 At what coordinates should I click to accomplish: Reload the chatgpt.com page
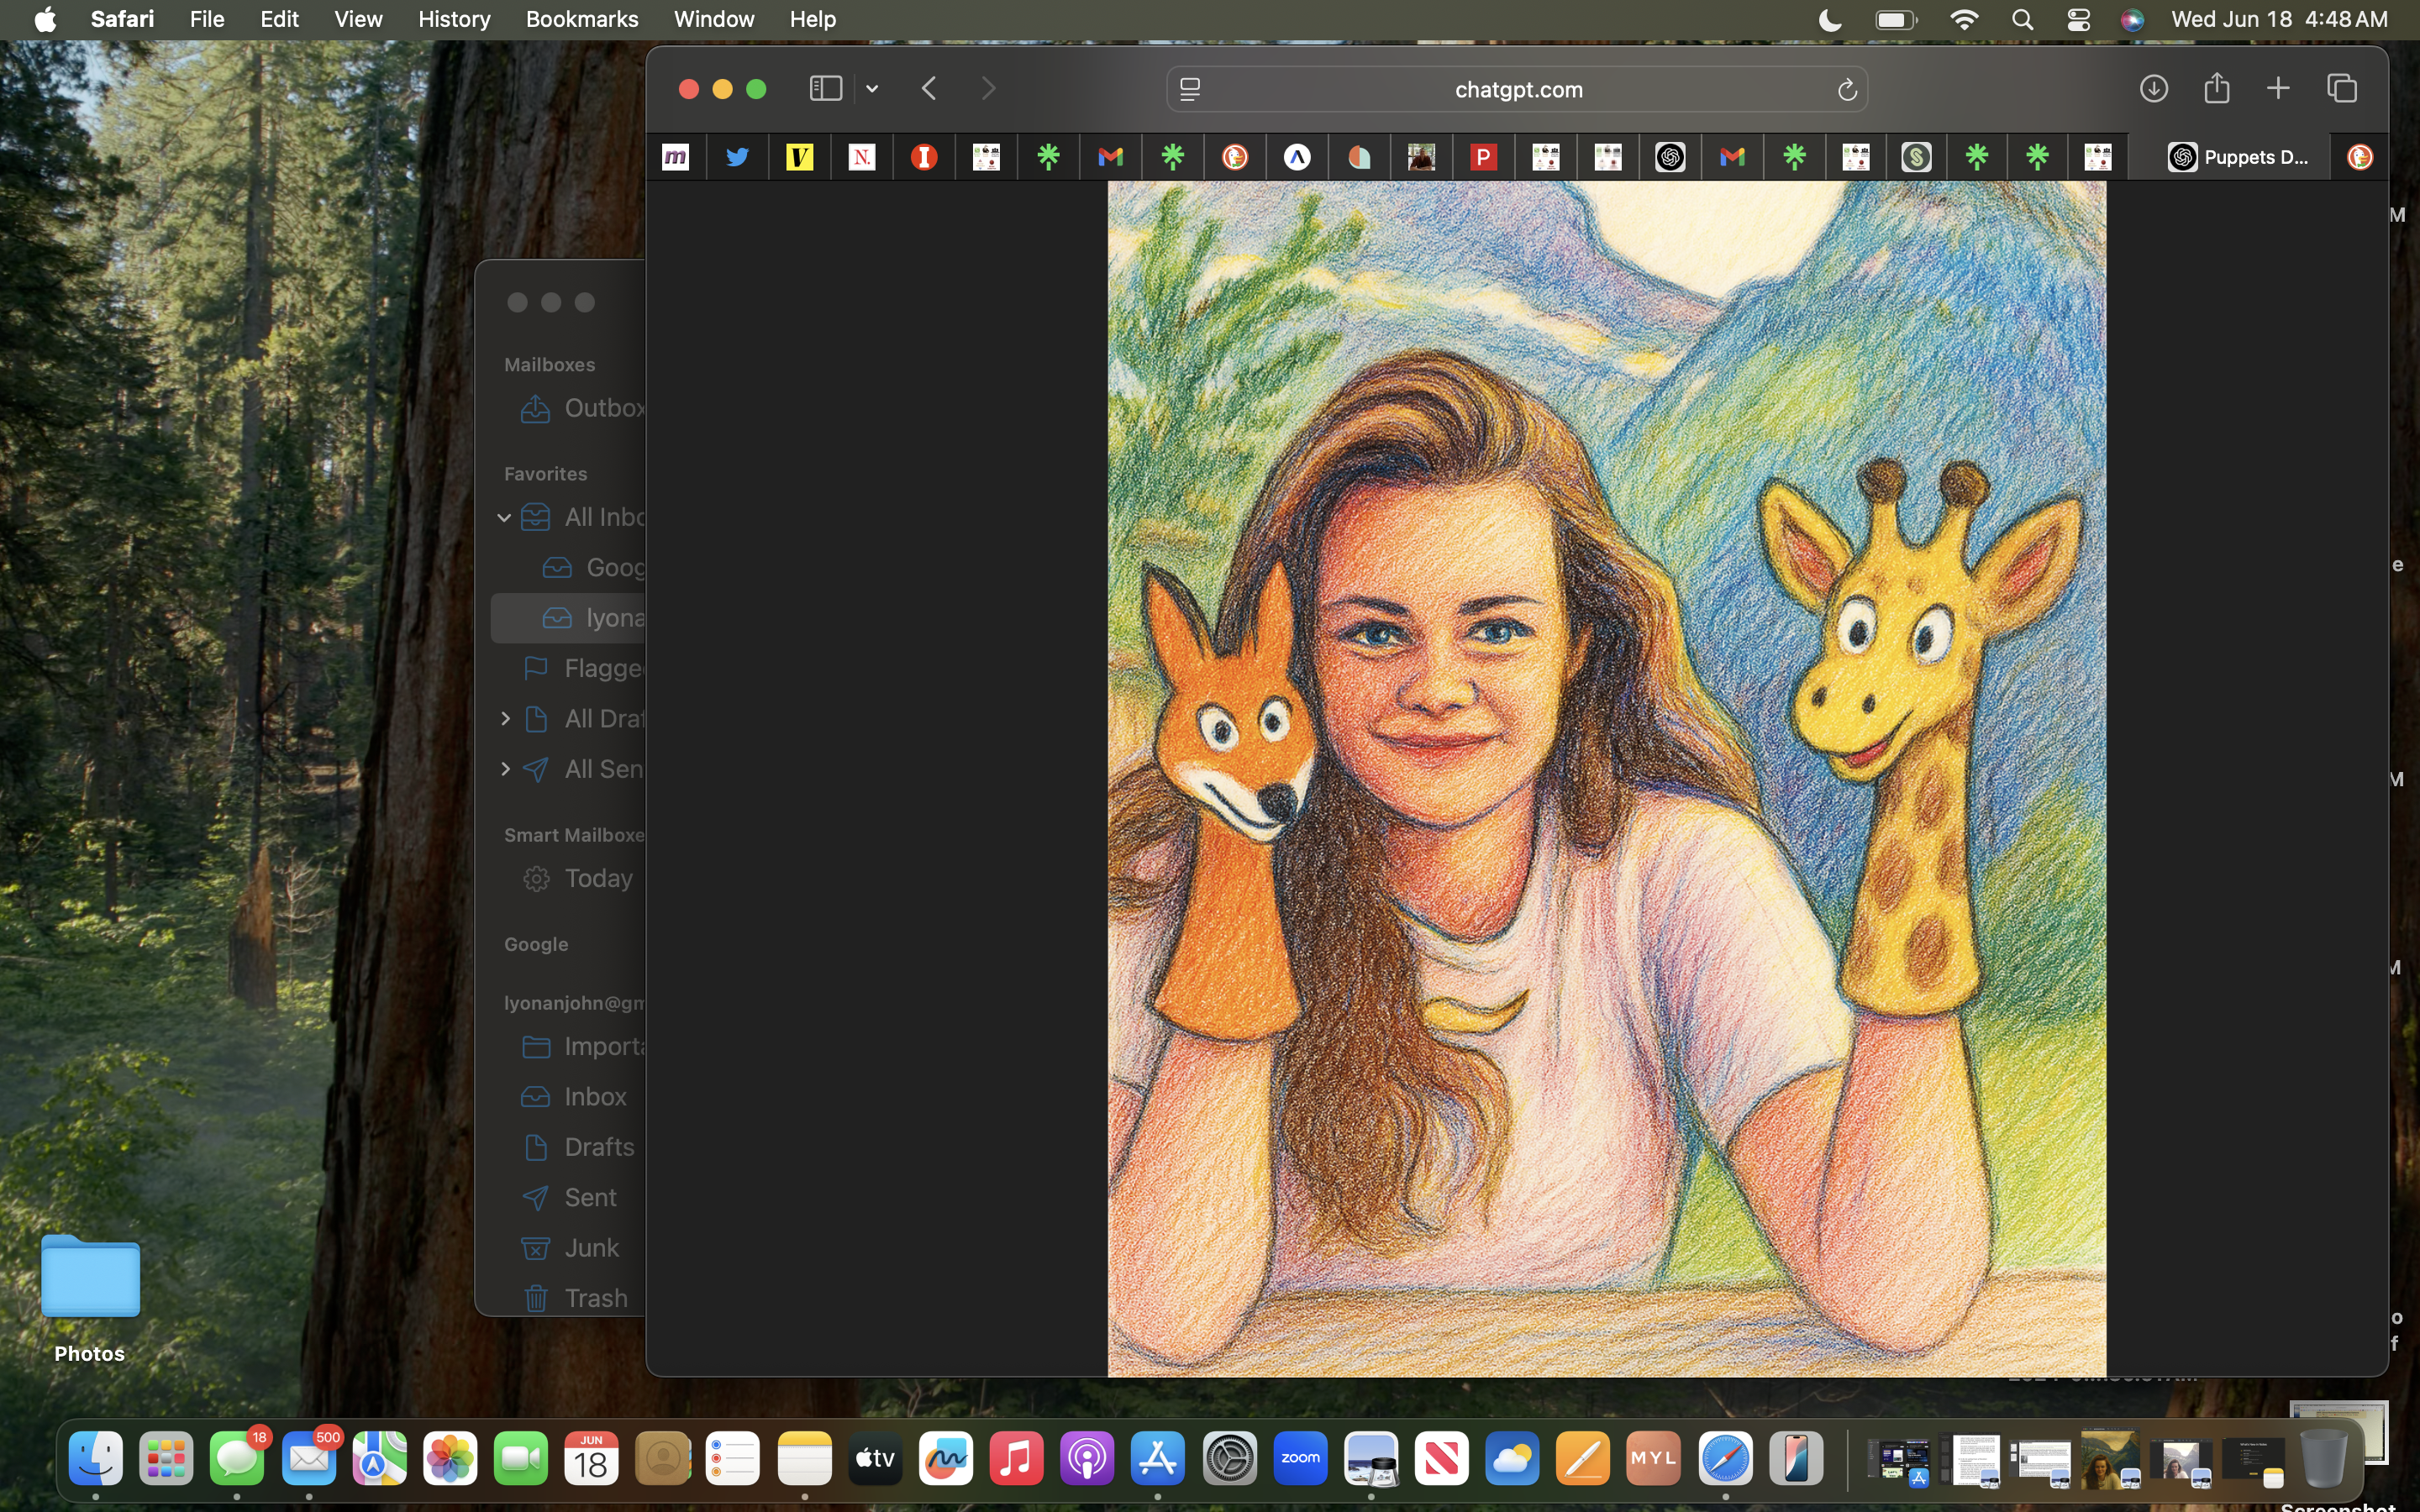coord(1846,90)
